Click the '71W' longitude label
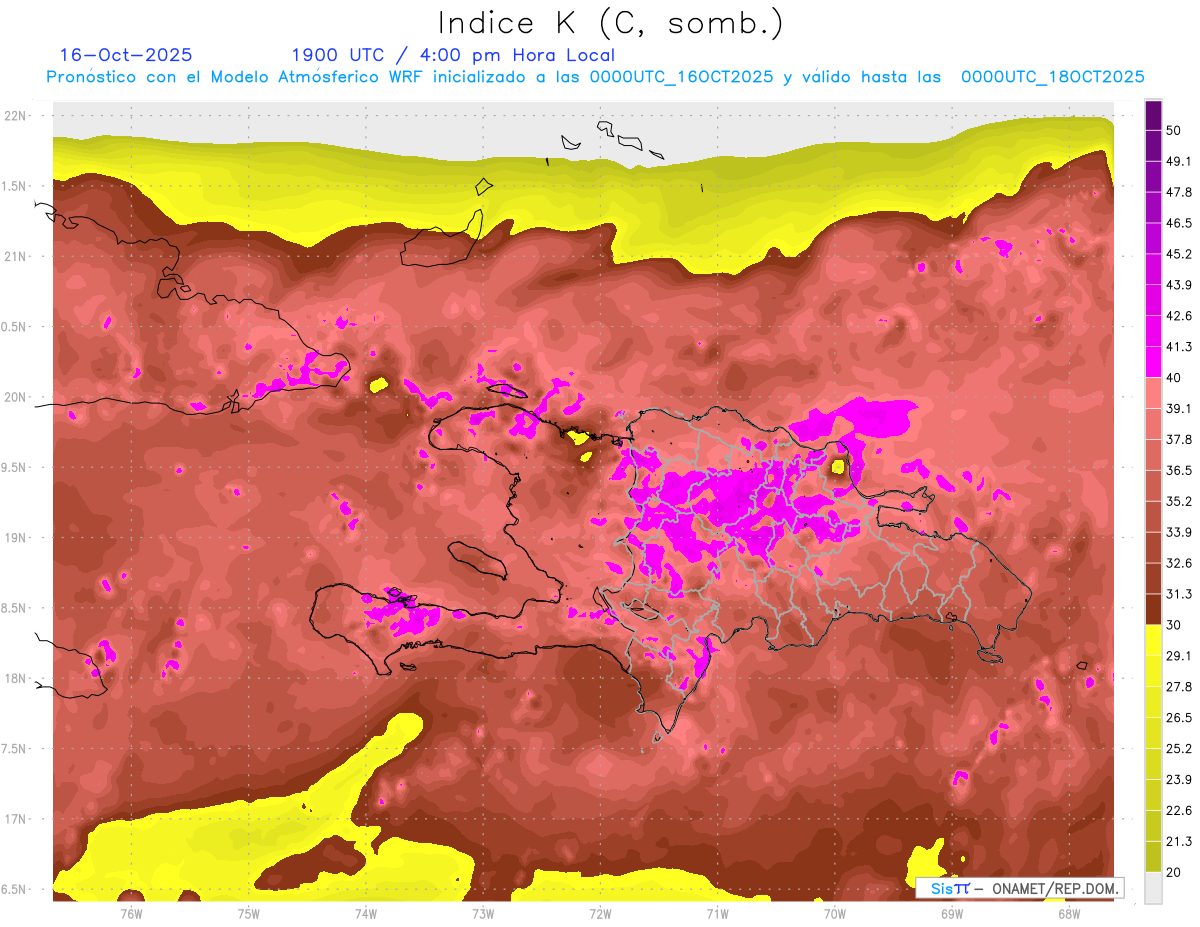The width and height of the screenshot is (1200, 927). [x=717, y=915]
